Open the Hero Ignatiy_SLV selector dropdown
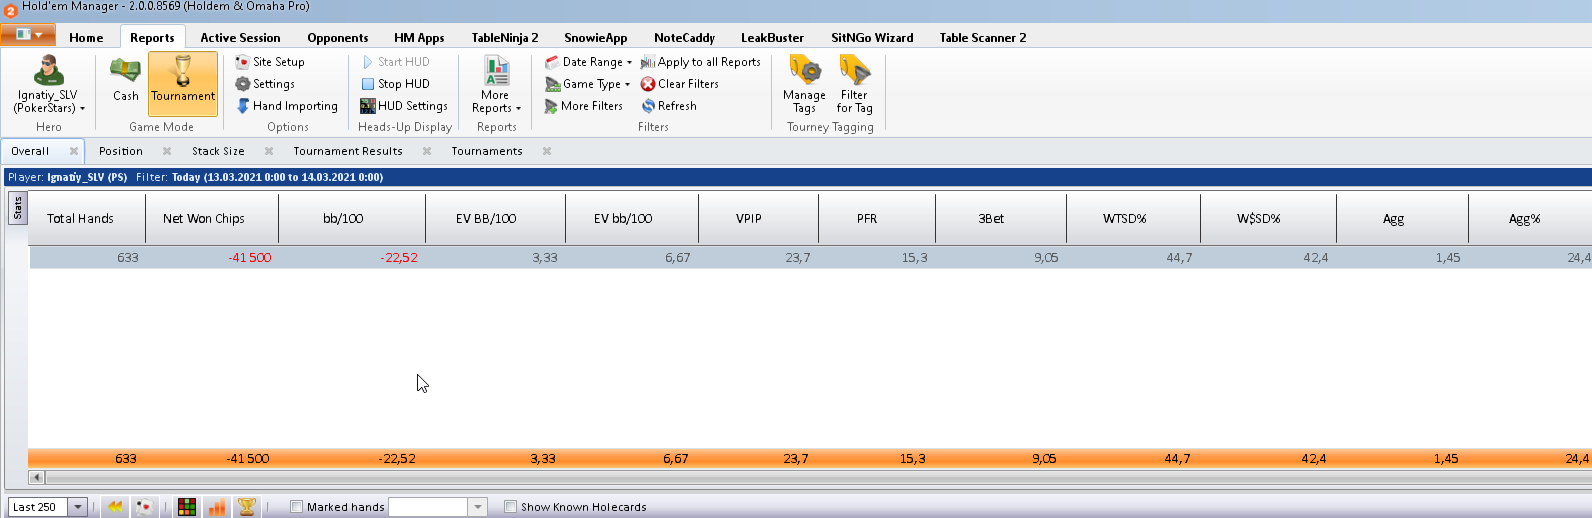This screenshot has height=518, width=1592. click(49, 84)
